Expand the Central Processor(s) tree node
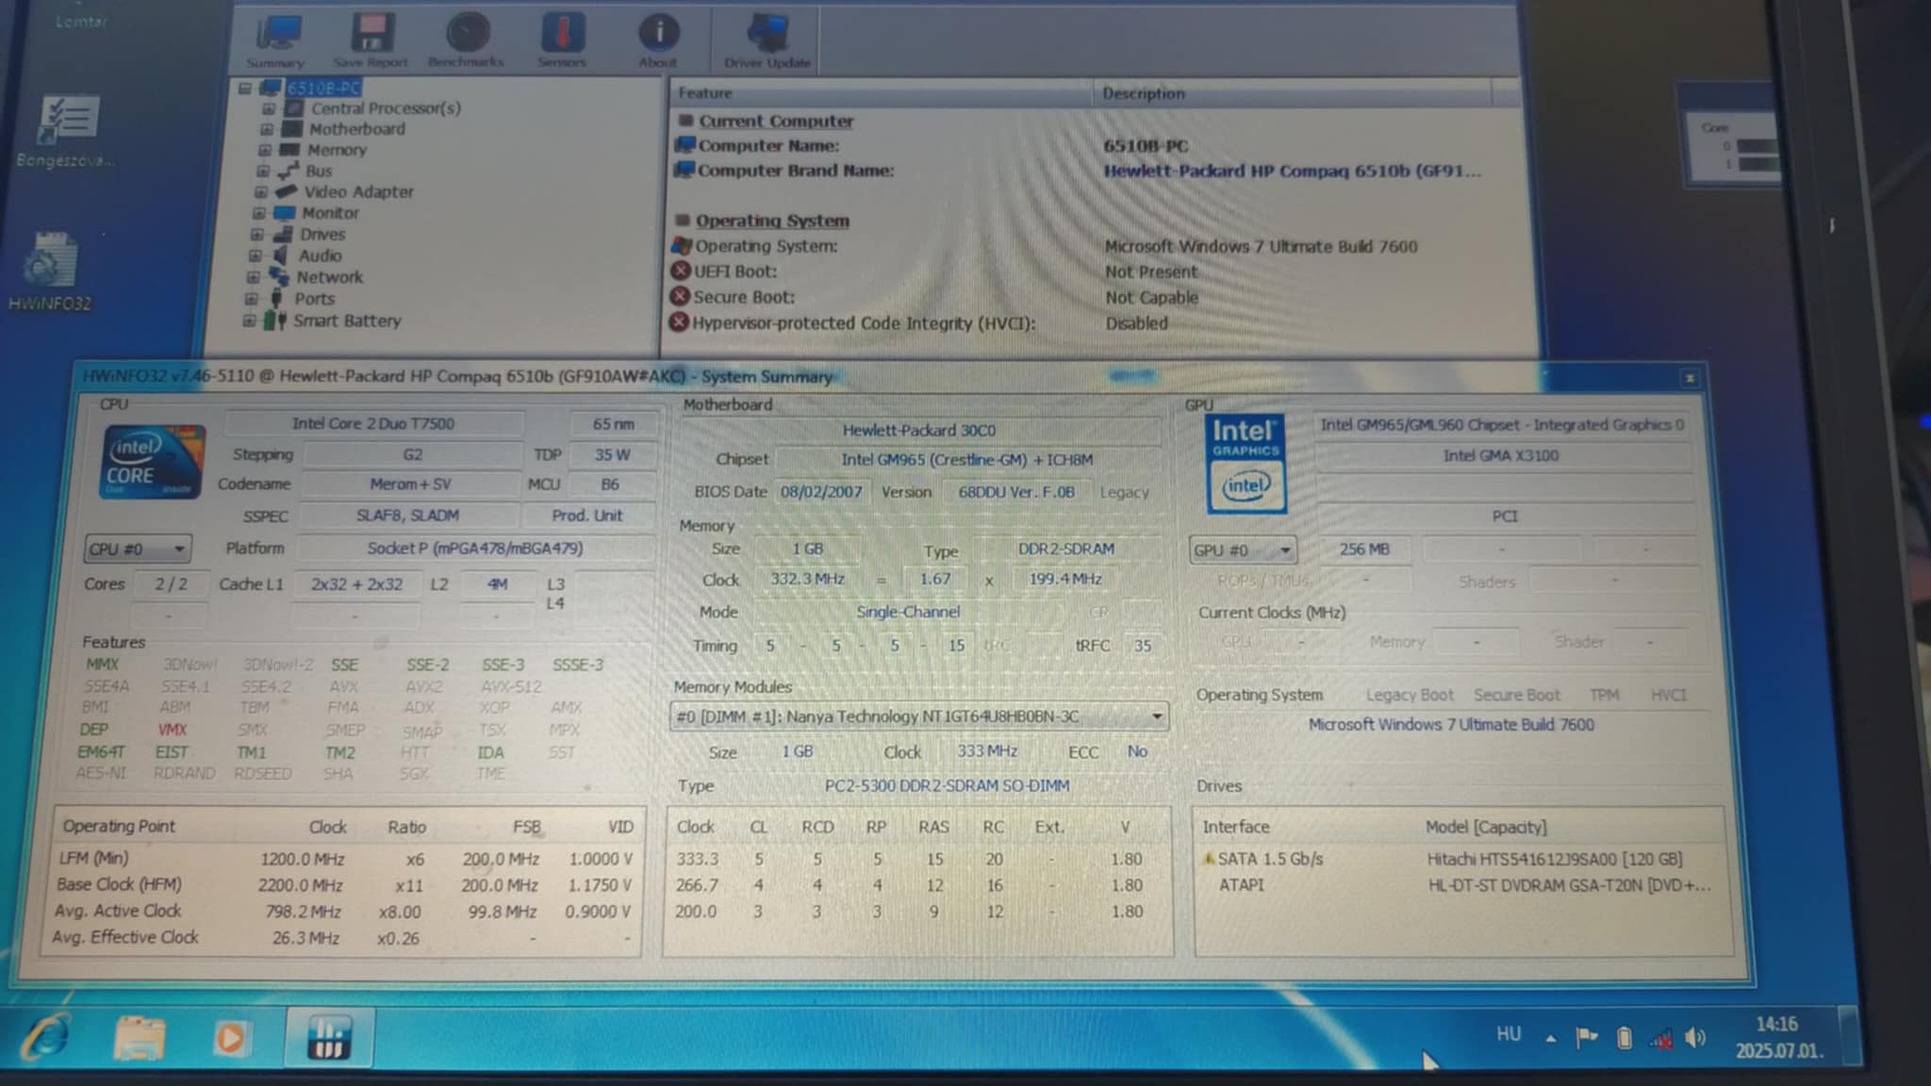This screenshot has height=1086, width=1931. [268, 108]
